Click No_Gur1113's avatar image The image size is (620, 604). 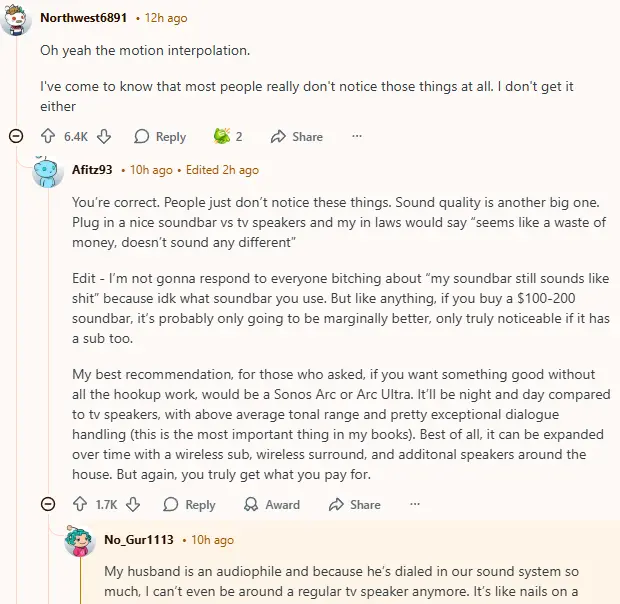(x=80, y=541)
